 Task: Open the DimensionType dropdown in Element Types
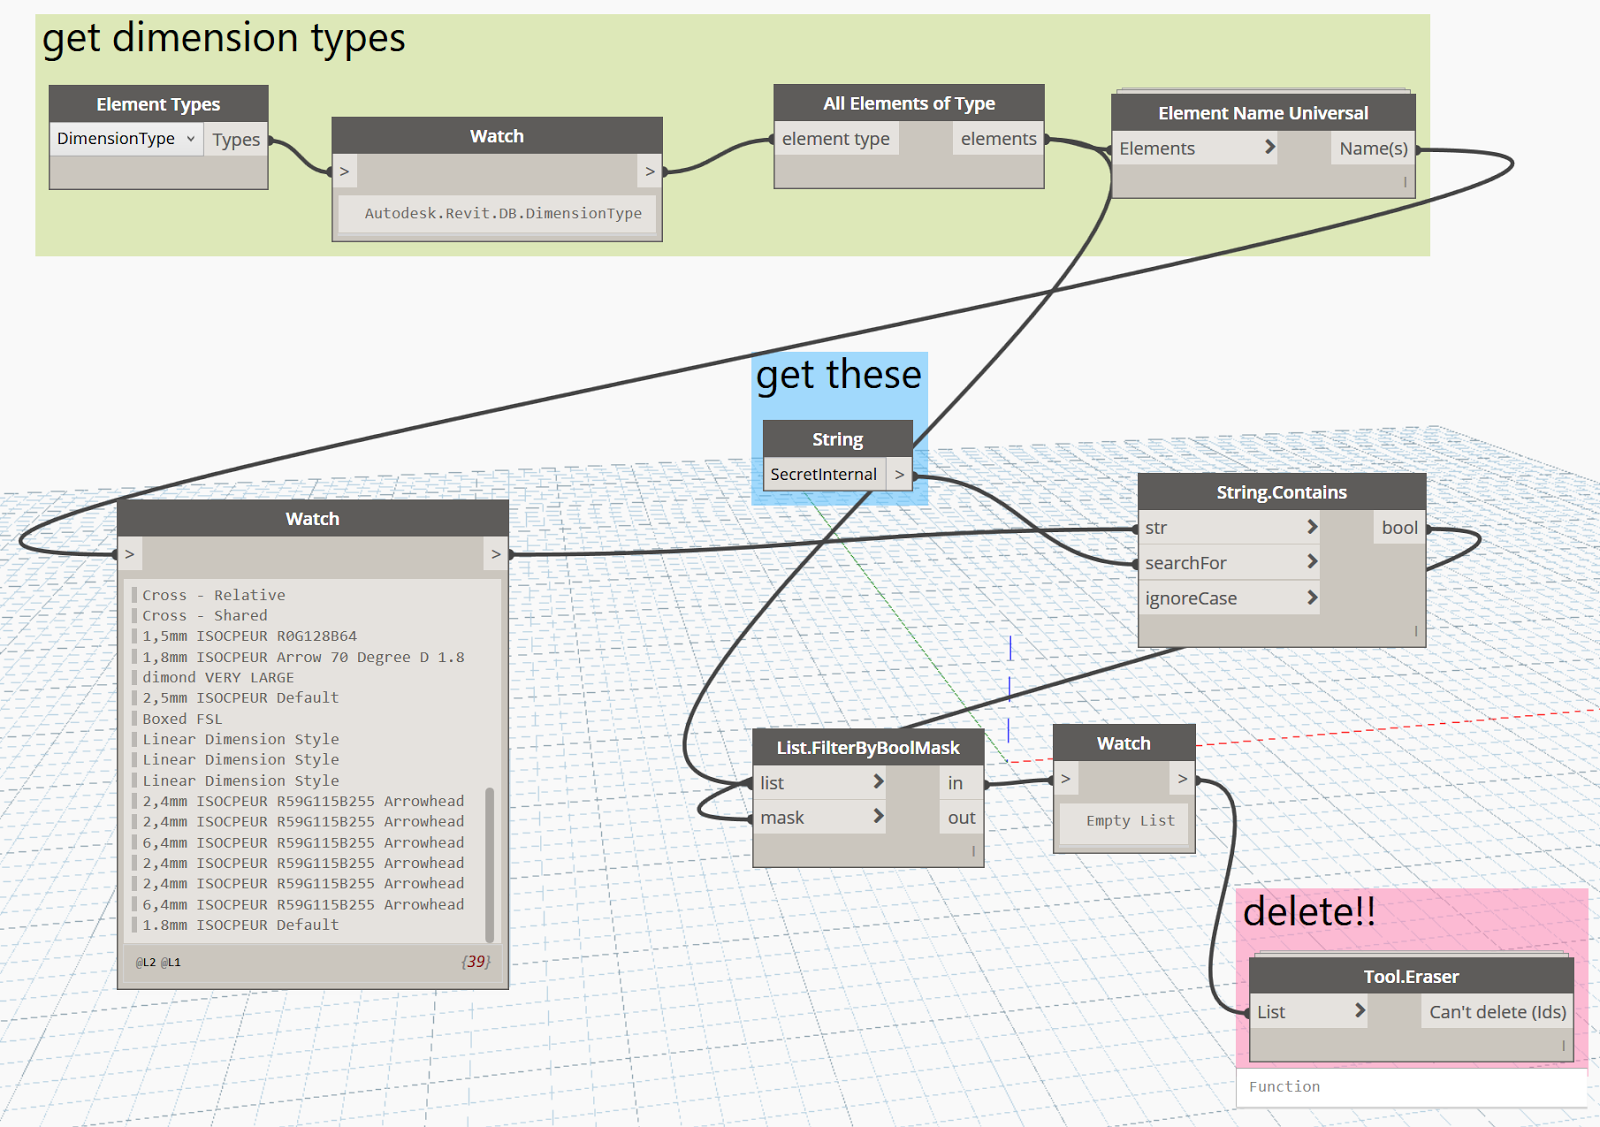[127, 139]
